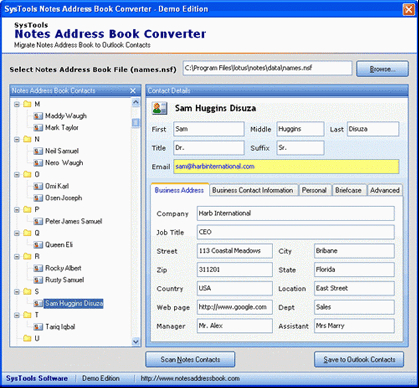Collapse the P group node
419x388 pixels.
pyautogui.click(x=17, y=210)
